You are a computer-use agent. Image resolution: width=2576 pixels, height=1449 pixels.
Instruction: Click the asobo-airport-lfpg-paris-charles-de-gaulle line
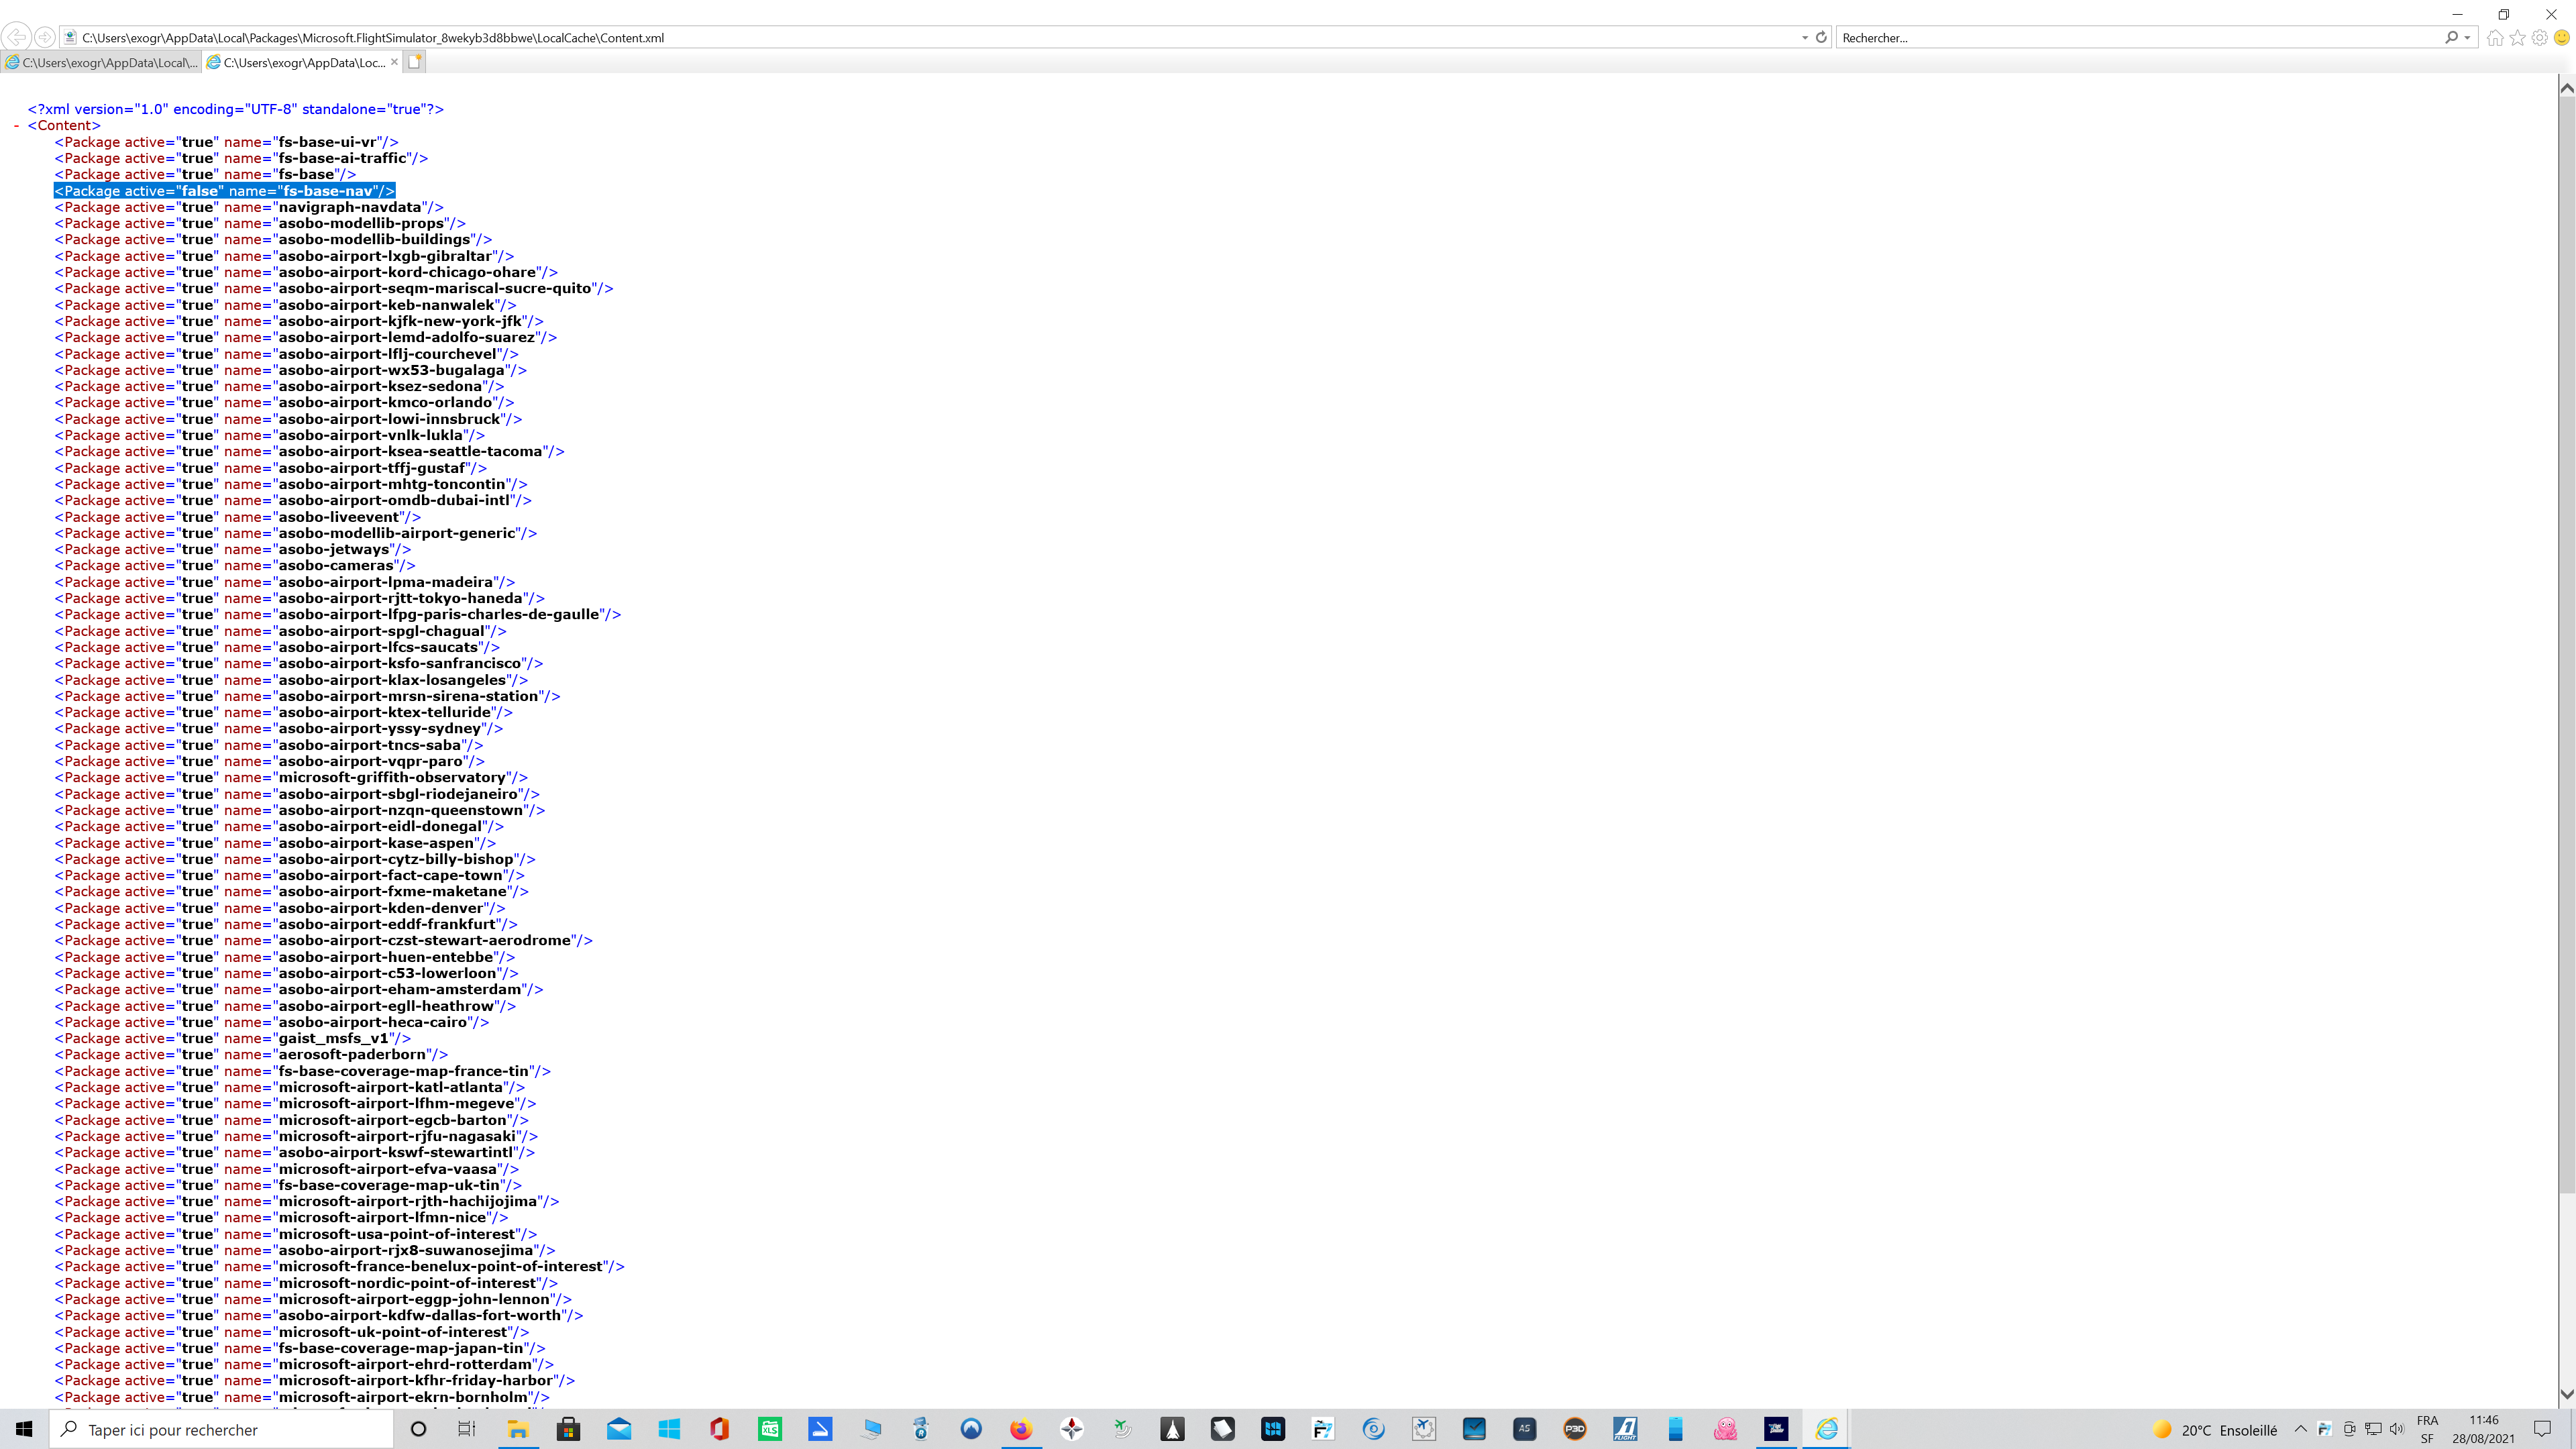pyautogui.click(x=338, y=614)
